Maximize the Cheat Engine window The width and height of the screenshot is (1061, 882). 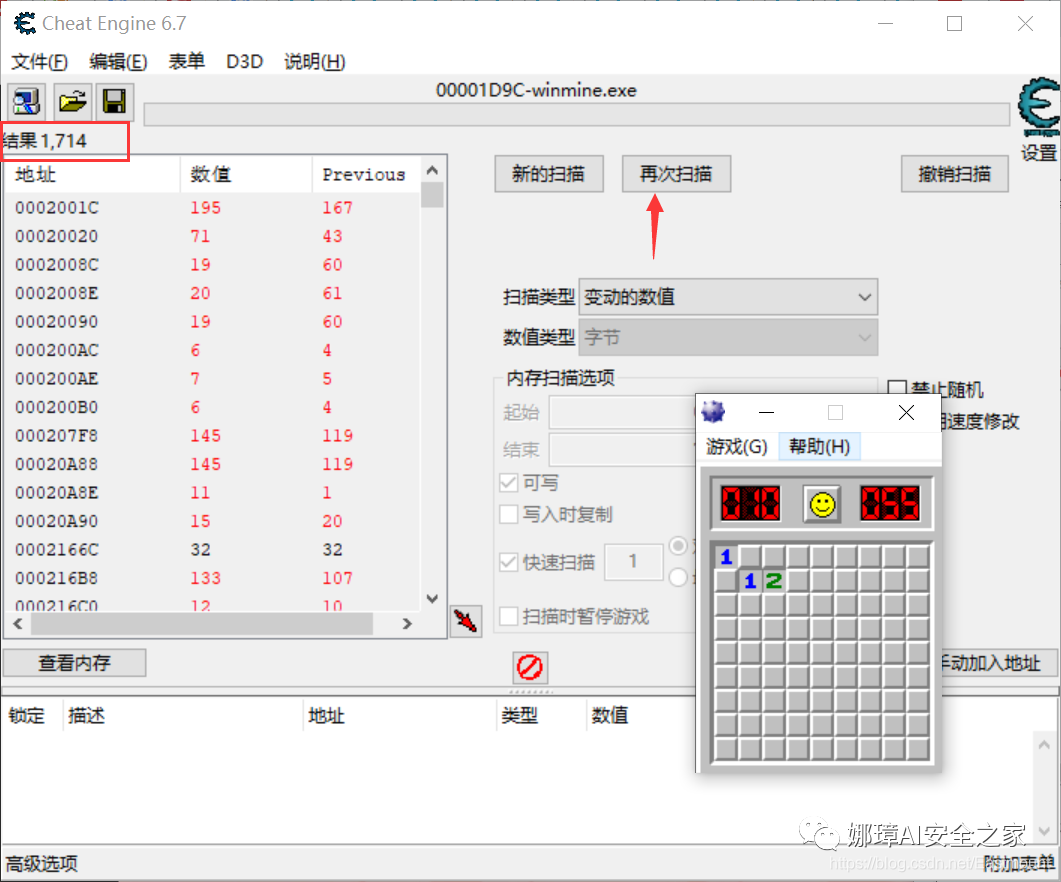pos(954,24)
